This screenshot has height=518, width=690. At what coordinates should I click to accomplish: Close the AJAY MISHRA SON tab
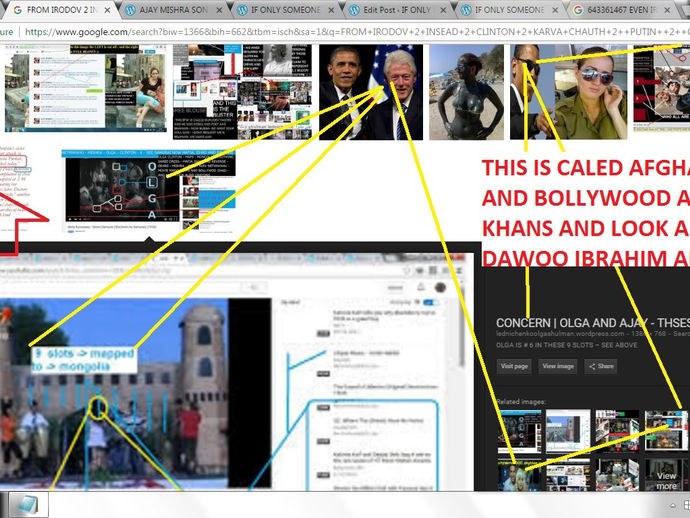tap(220, 10)
